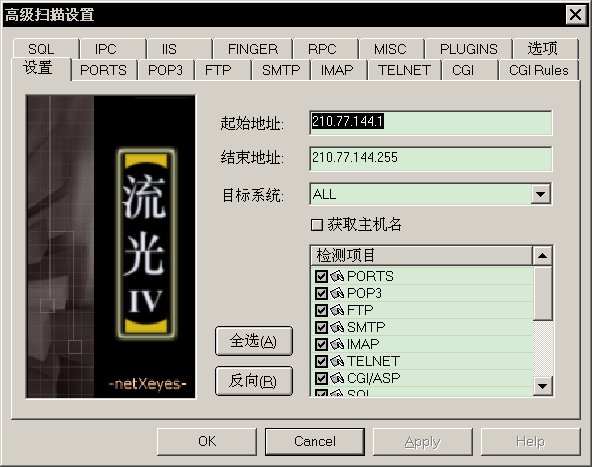Select the 设置 tab
Screen dimensions: 592x467
tap(41, 69)
